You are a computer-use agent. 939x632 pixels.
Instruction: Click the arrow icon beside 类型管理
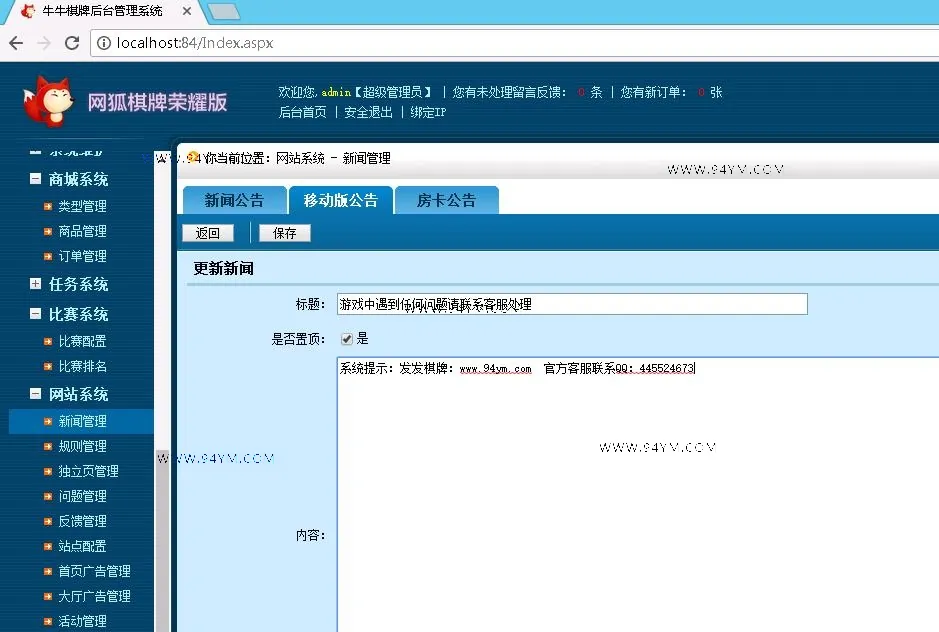(48, 206)
